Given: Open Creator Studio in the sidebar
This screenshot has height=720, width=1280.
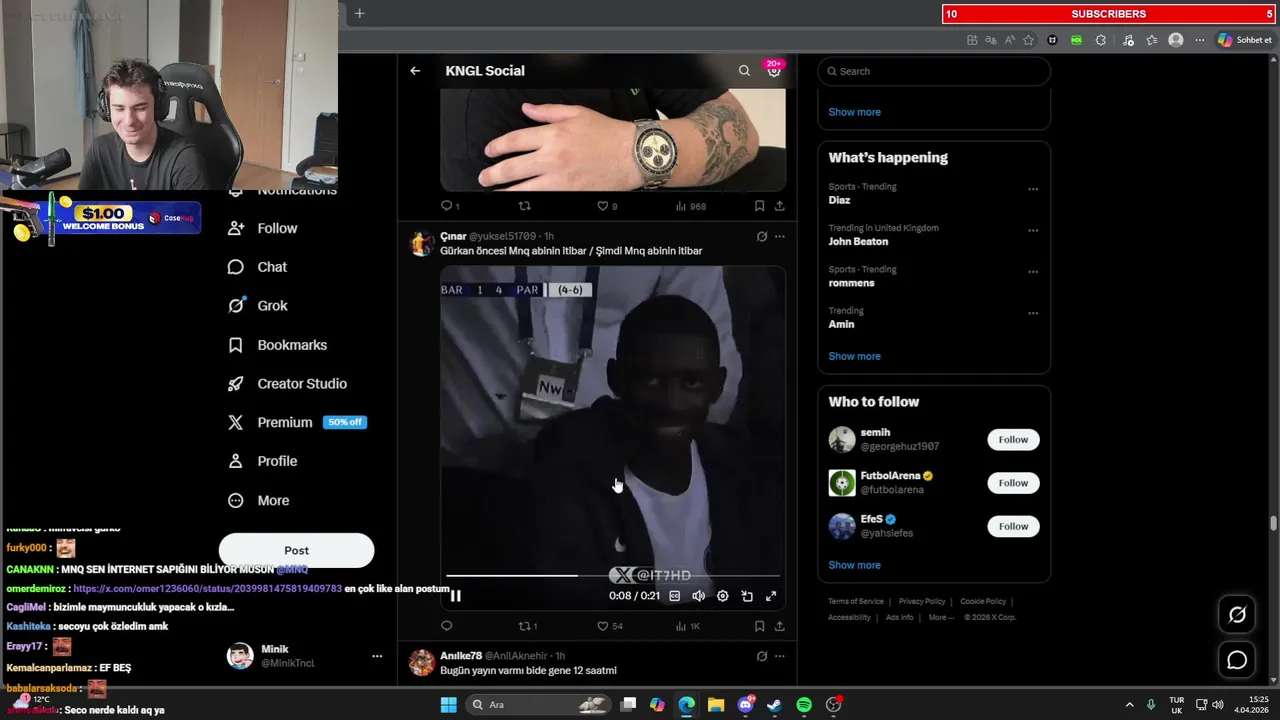Looking at the screenshot, I should pos(288,384).
